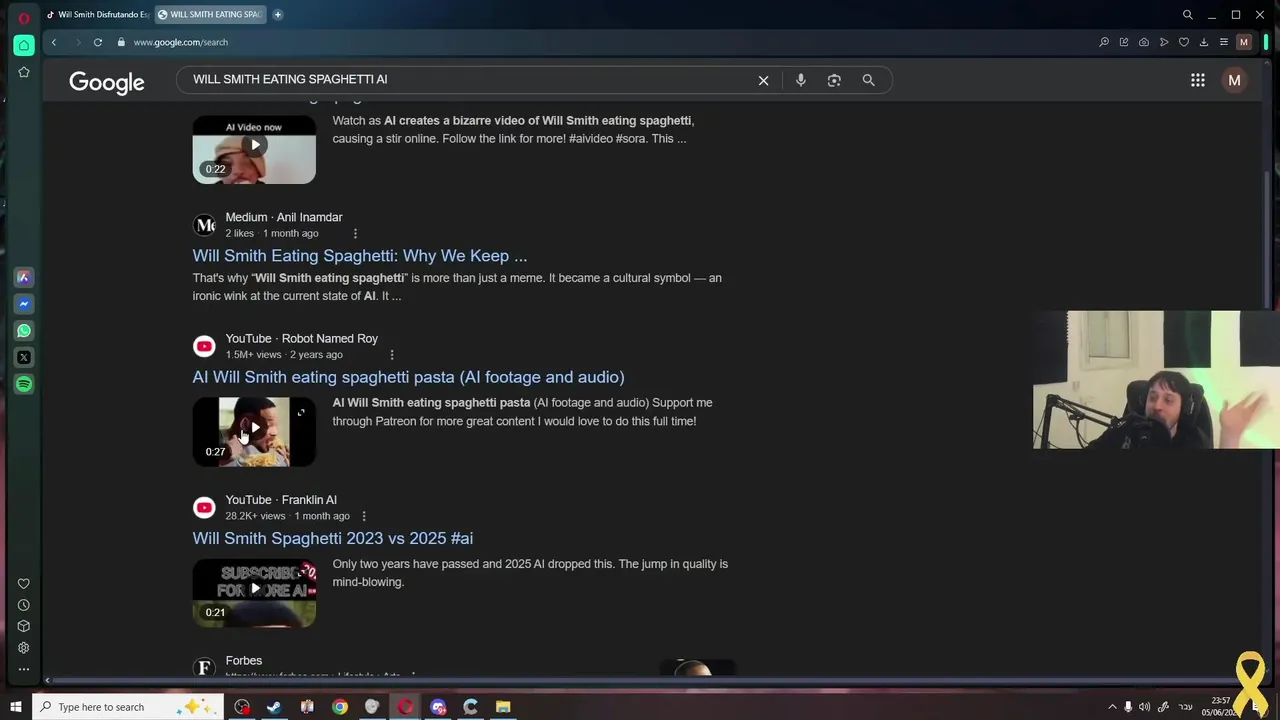Open Easy Setup sliders icon
Image resolution: width=1280 pixels, height=720 pixels.
(1223, 42)
